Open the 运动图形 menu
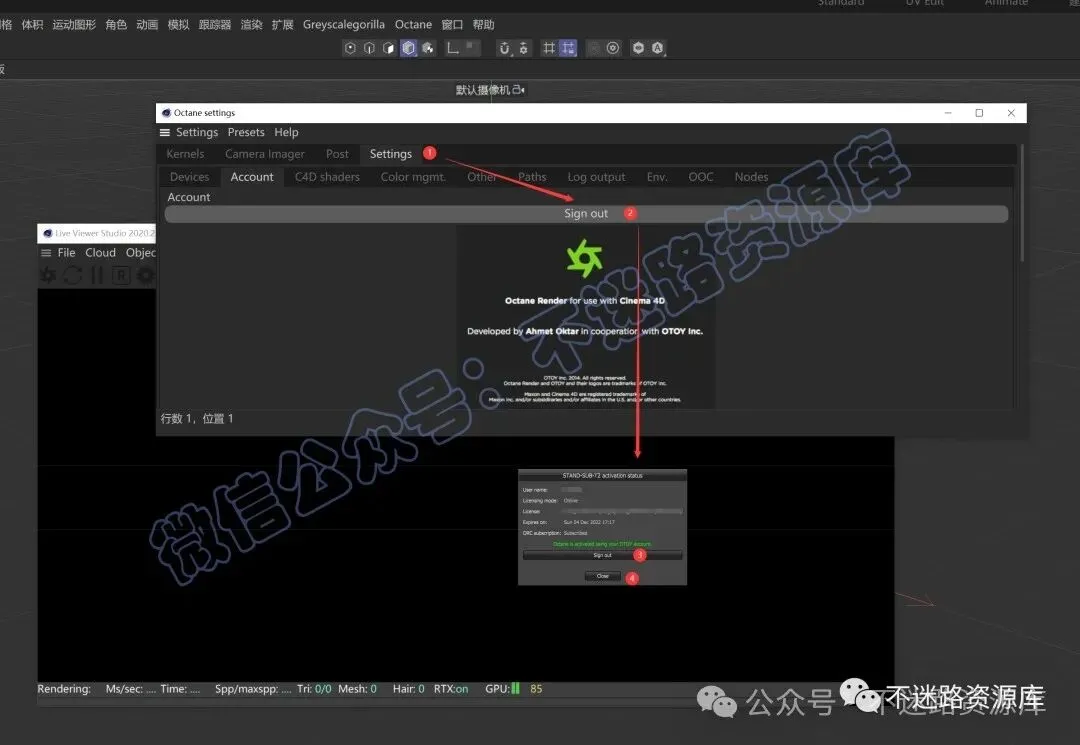 [74, 25]
